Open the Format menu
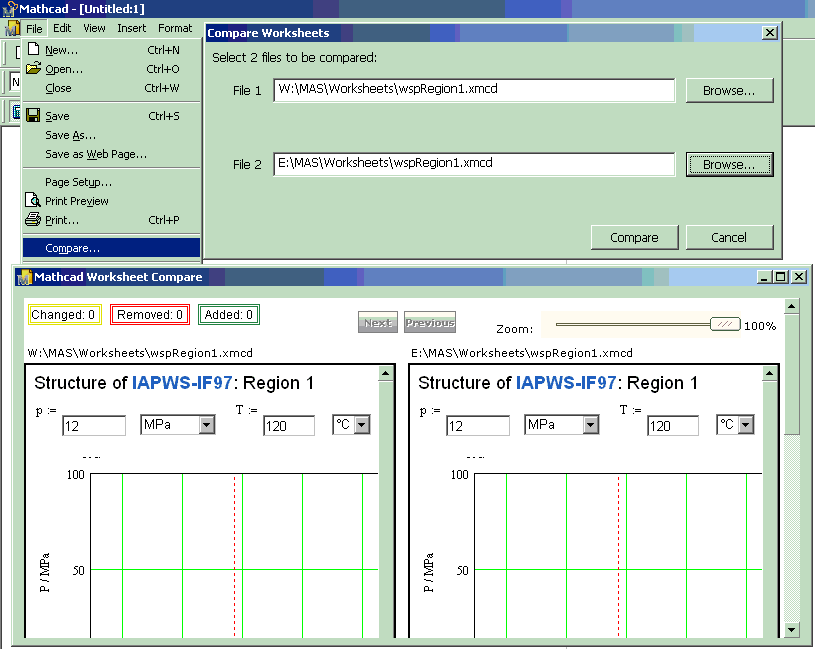 (x=175, y=28)
